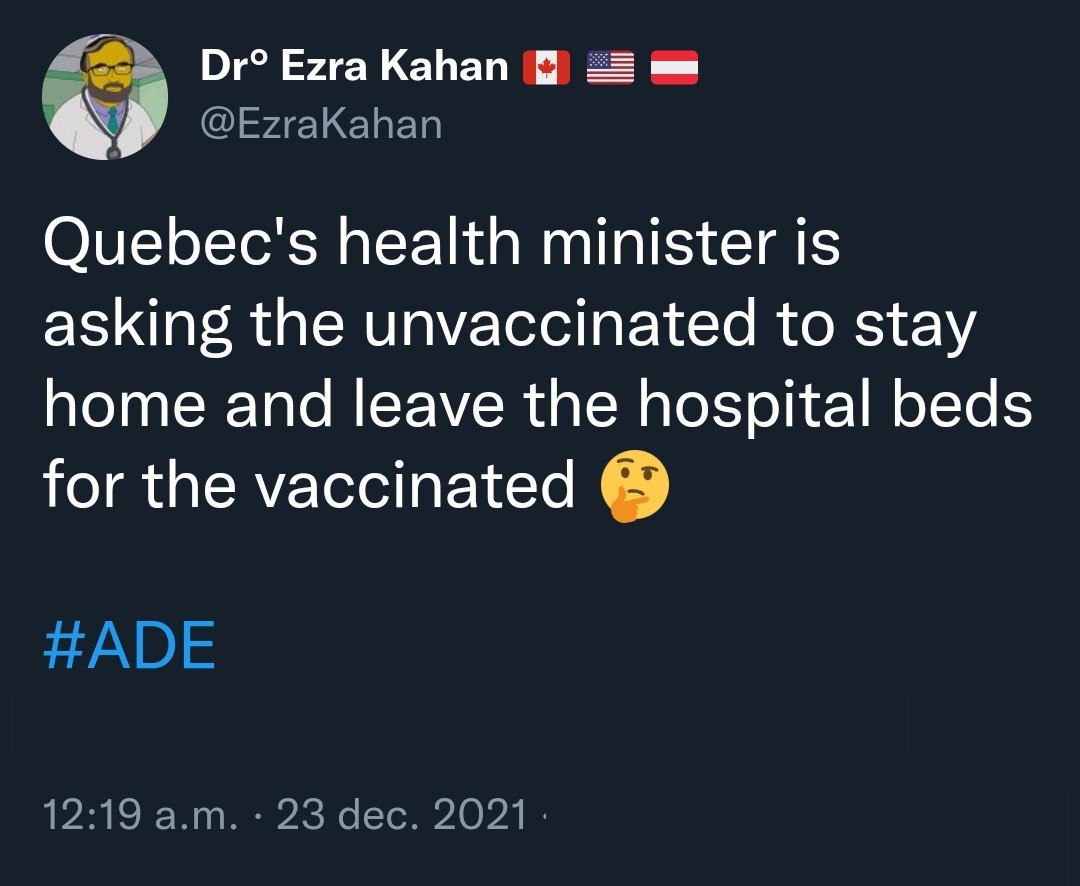Image resolution: width=1080 pixels, height=886 pixels.
Task: Click the 12:19 a.m. timestamp
Action: click(140, 815)
